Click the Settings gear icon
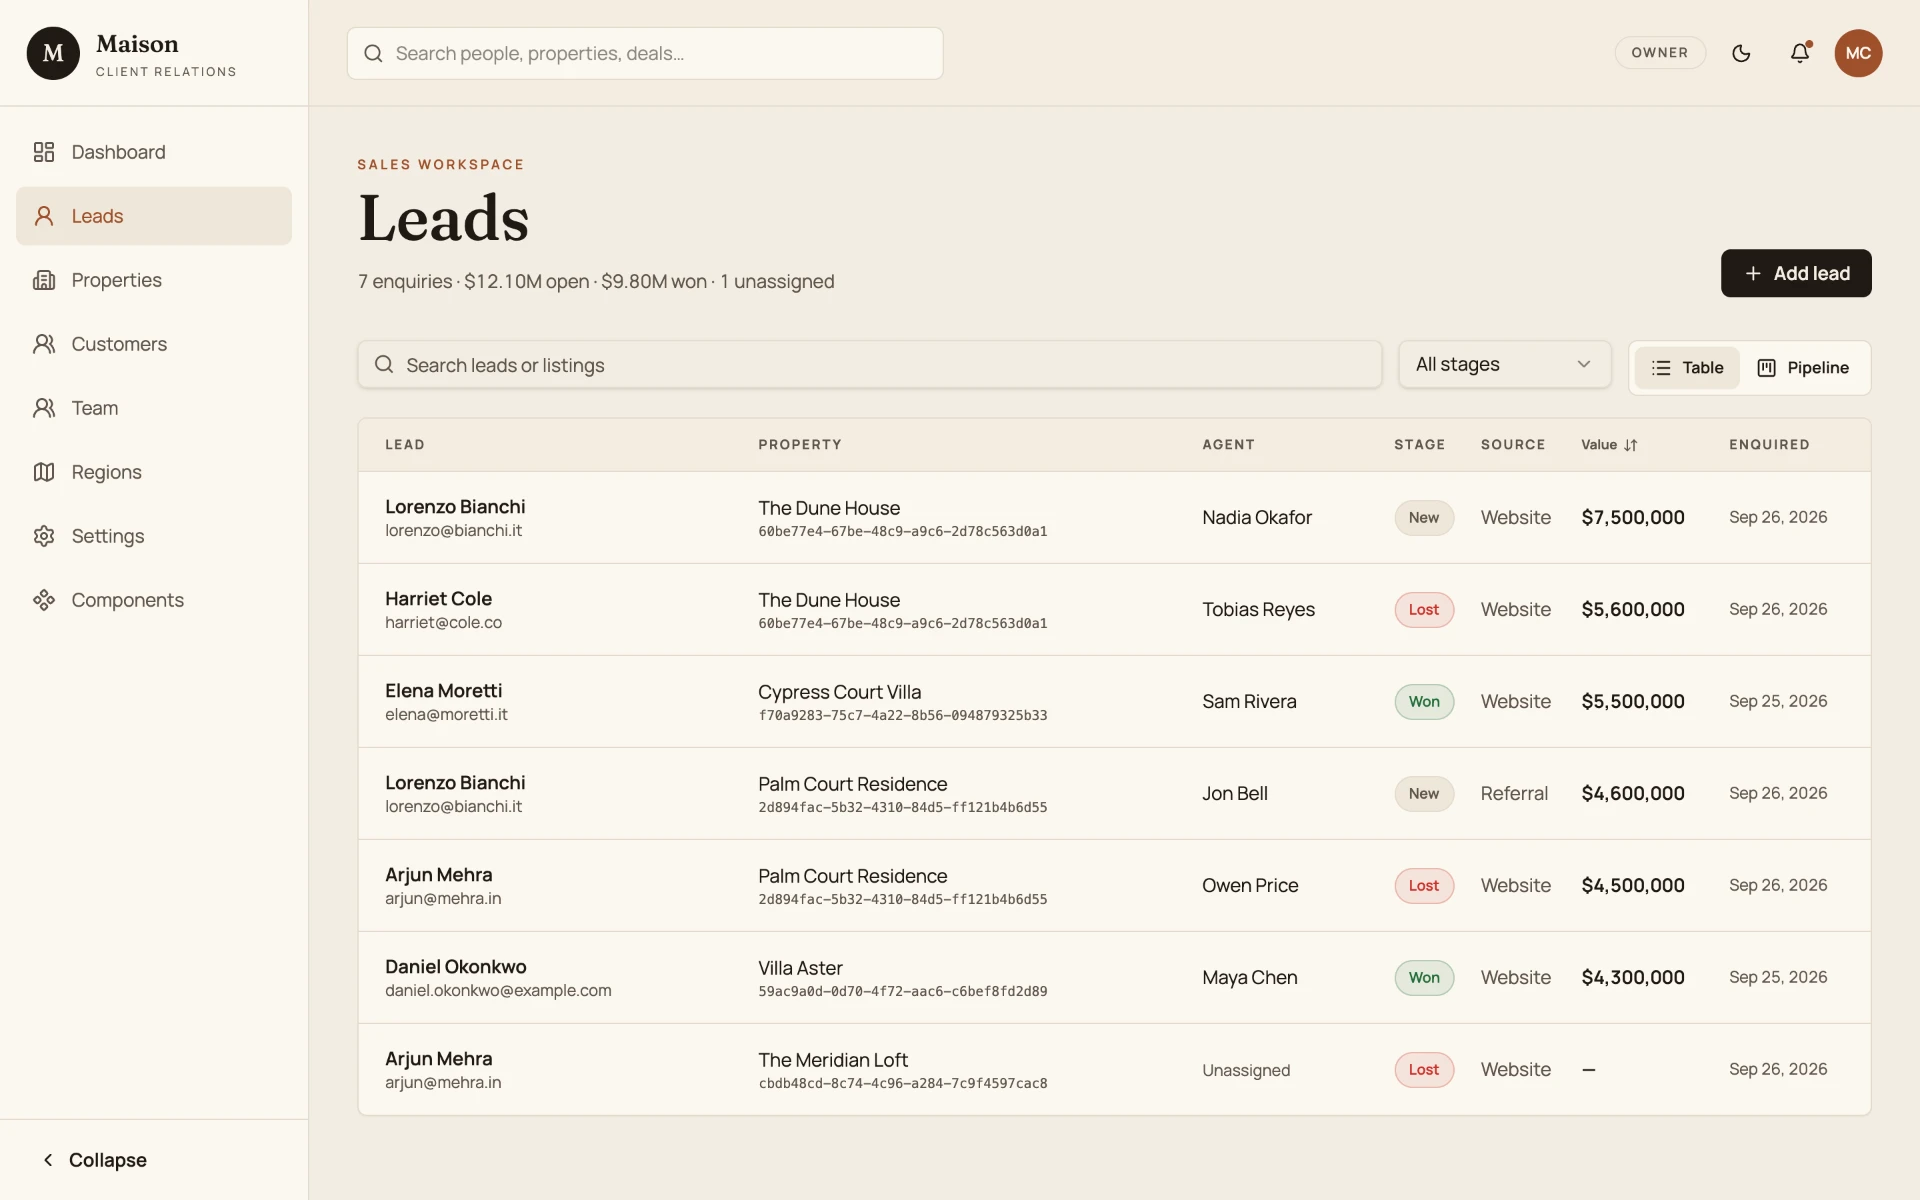Image resolution: width=1920 pixels, height=1200 pixels. [44, 536]
